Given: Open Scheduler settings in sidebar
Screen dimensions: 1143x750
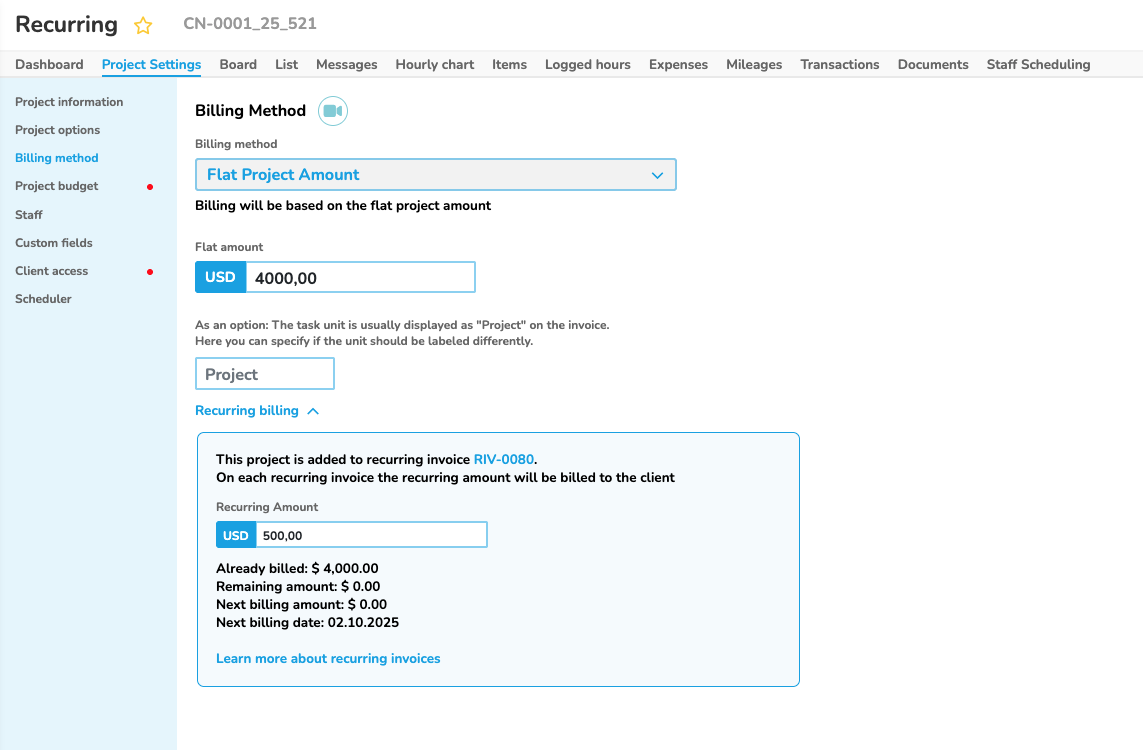Looking at the screenshot, I should [x=43, y=299].
